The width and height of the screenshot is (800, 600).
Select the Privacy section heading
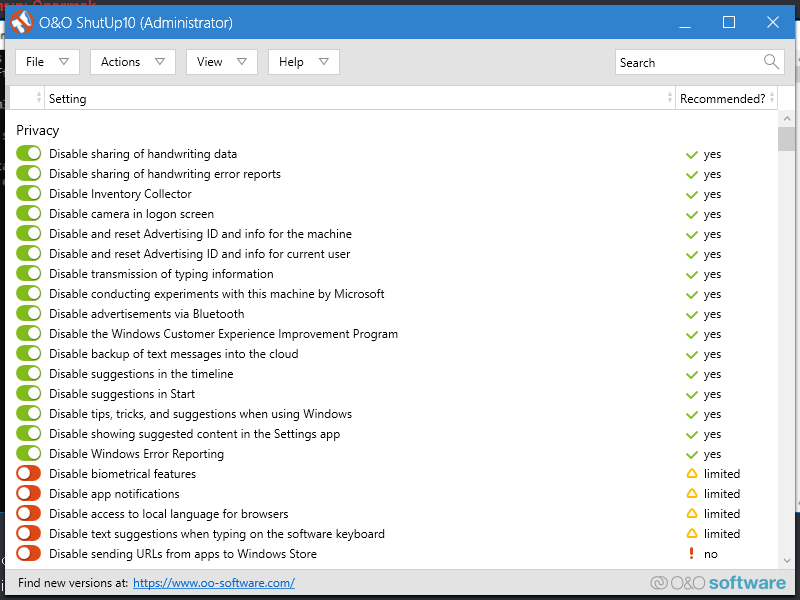38,130
